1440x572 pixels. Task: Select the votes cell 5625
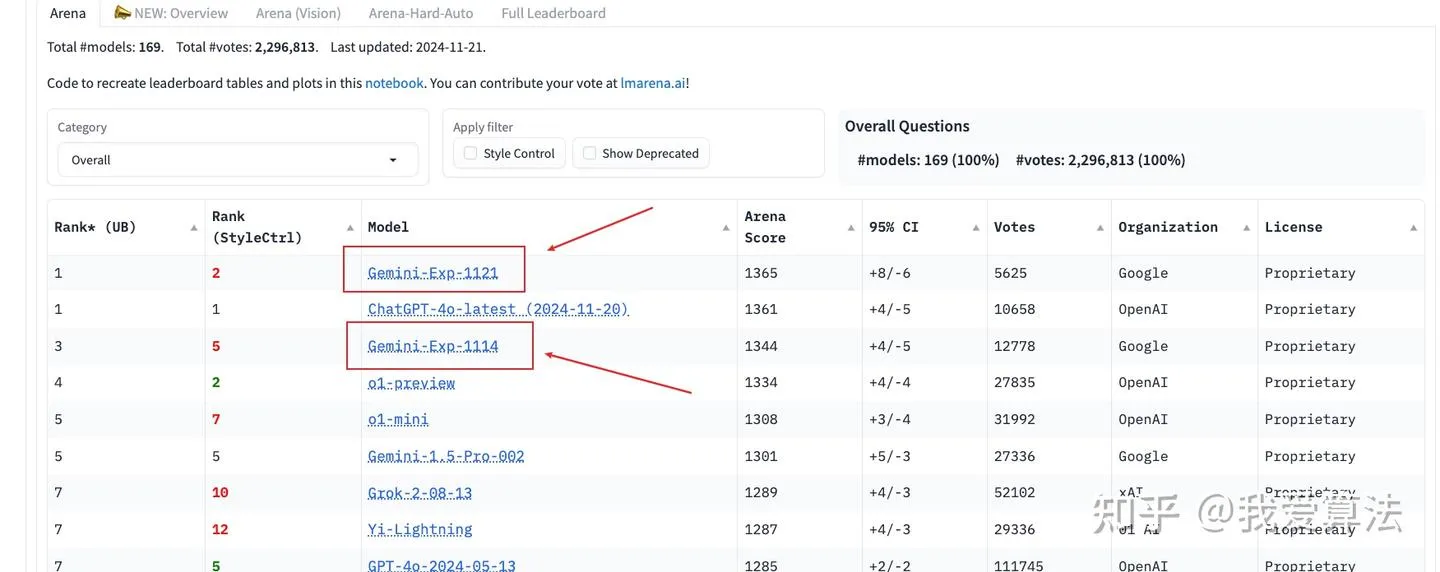click(1010, 273)
